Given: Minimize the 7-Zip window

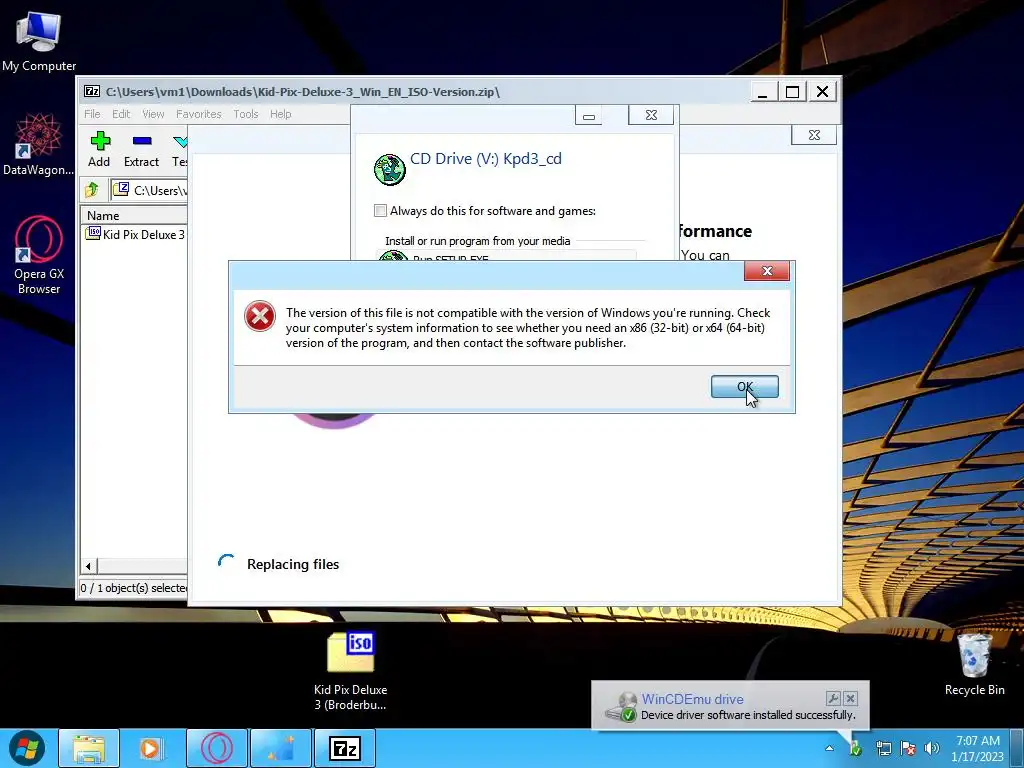Looking at the screenshot, I should tap(762, 92).
